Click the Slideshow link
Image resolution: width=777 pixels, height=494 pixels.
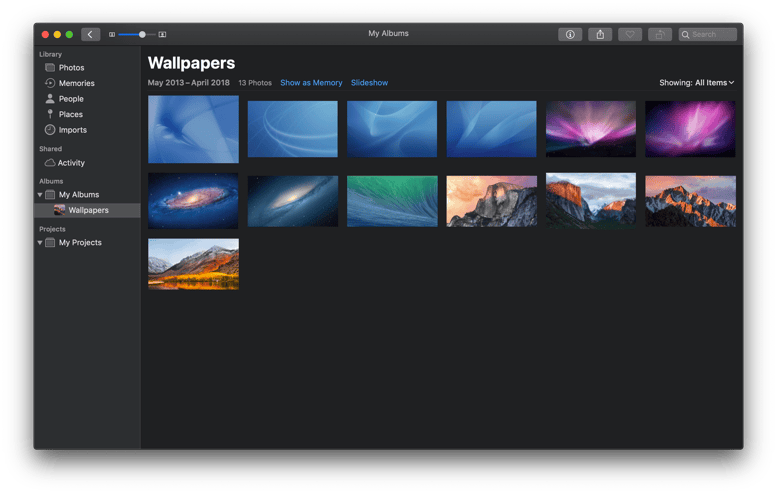370,83
